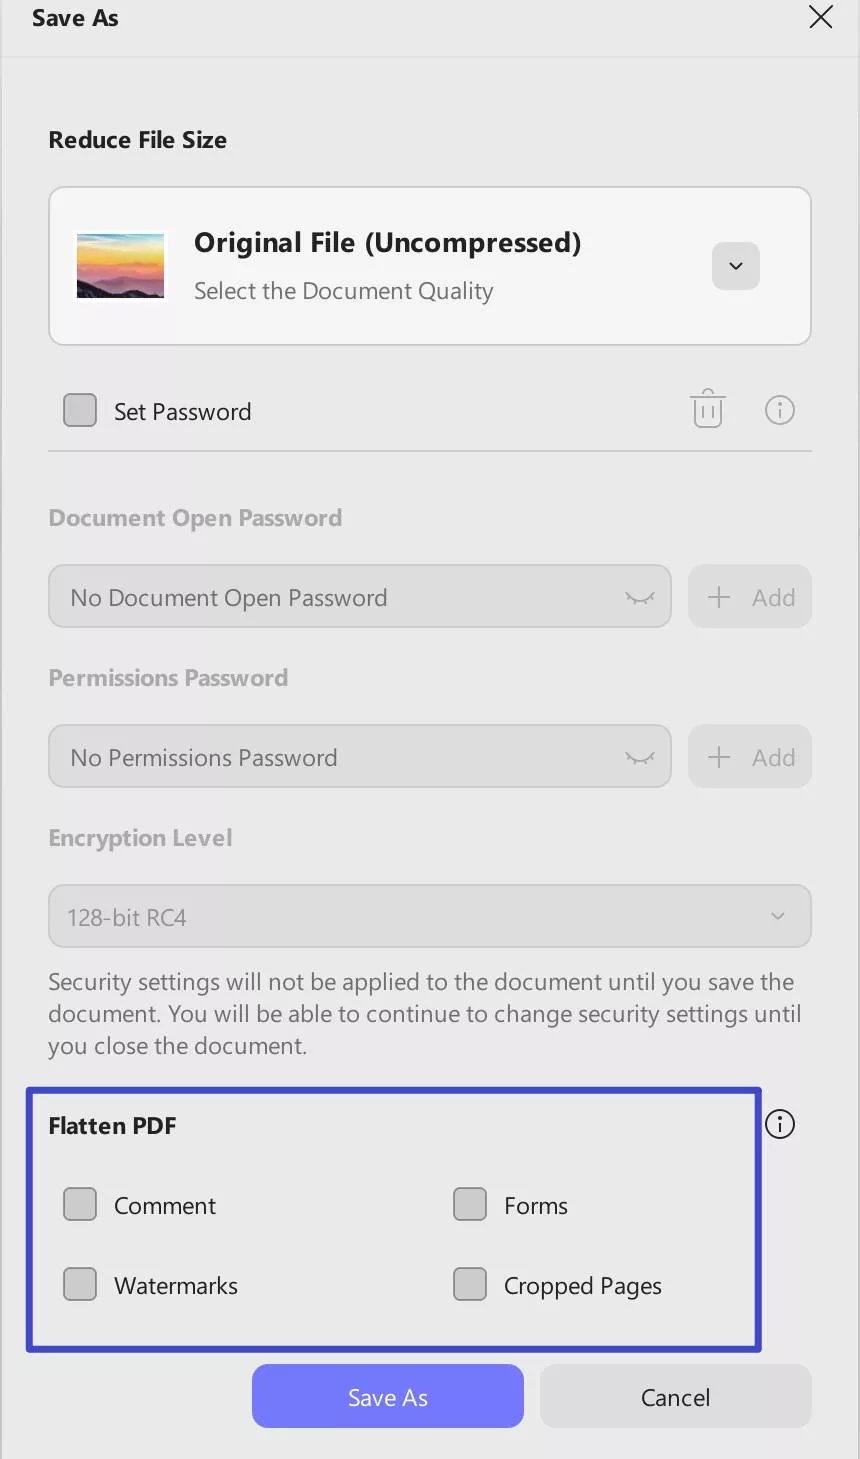Tick the Cropped Pages checkbox

pos(470,1284)
